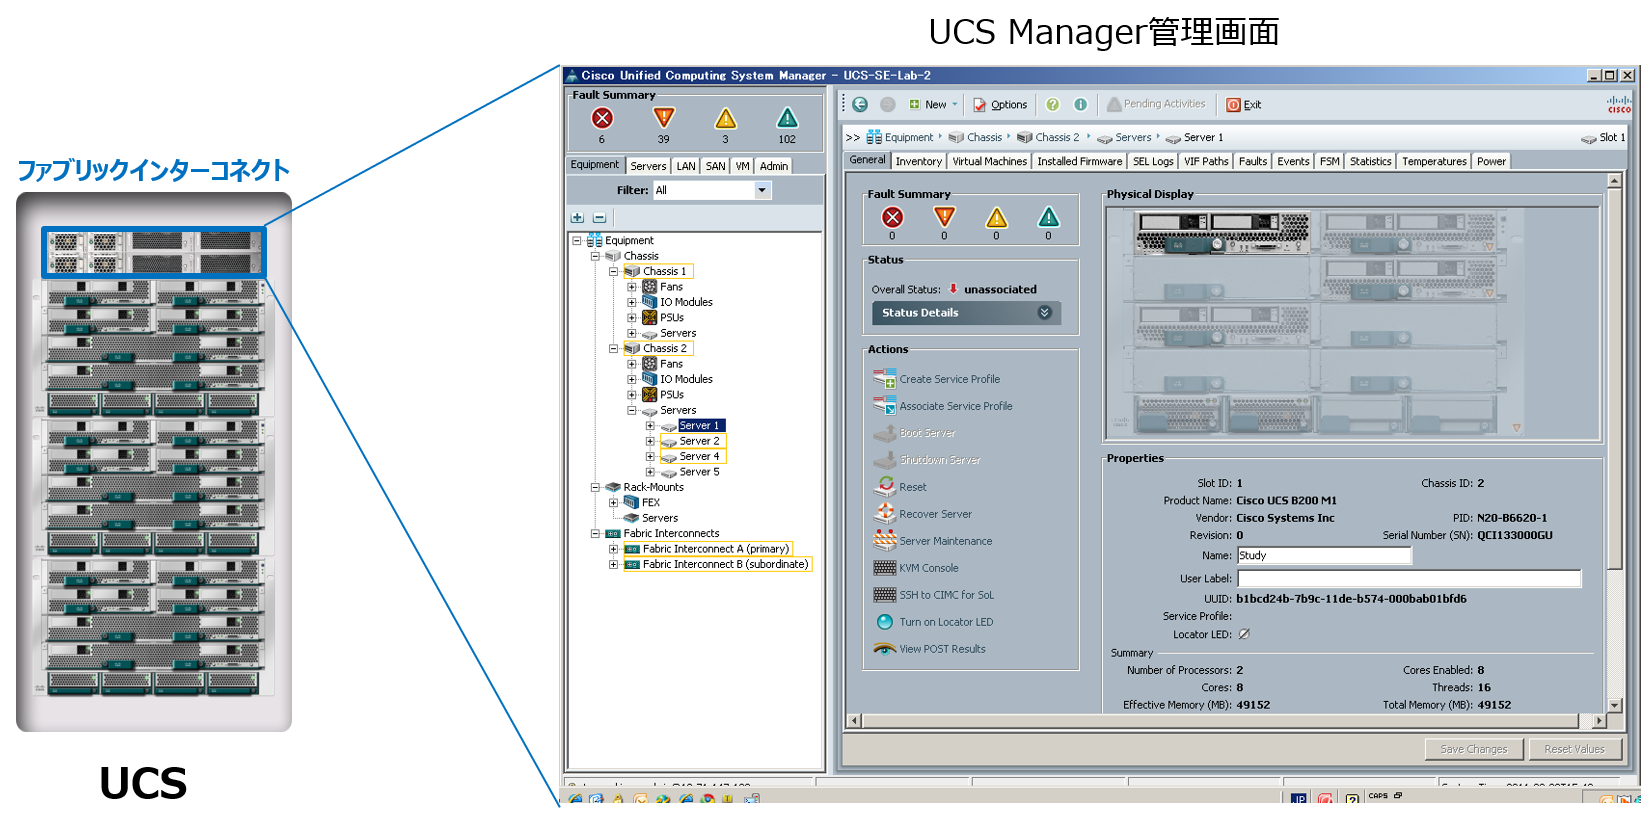The height and width of the screenshot is (839, 1641).
Task: Click the expand-all plus icon above tree
Action: 577,217
